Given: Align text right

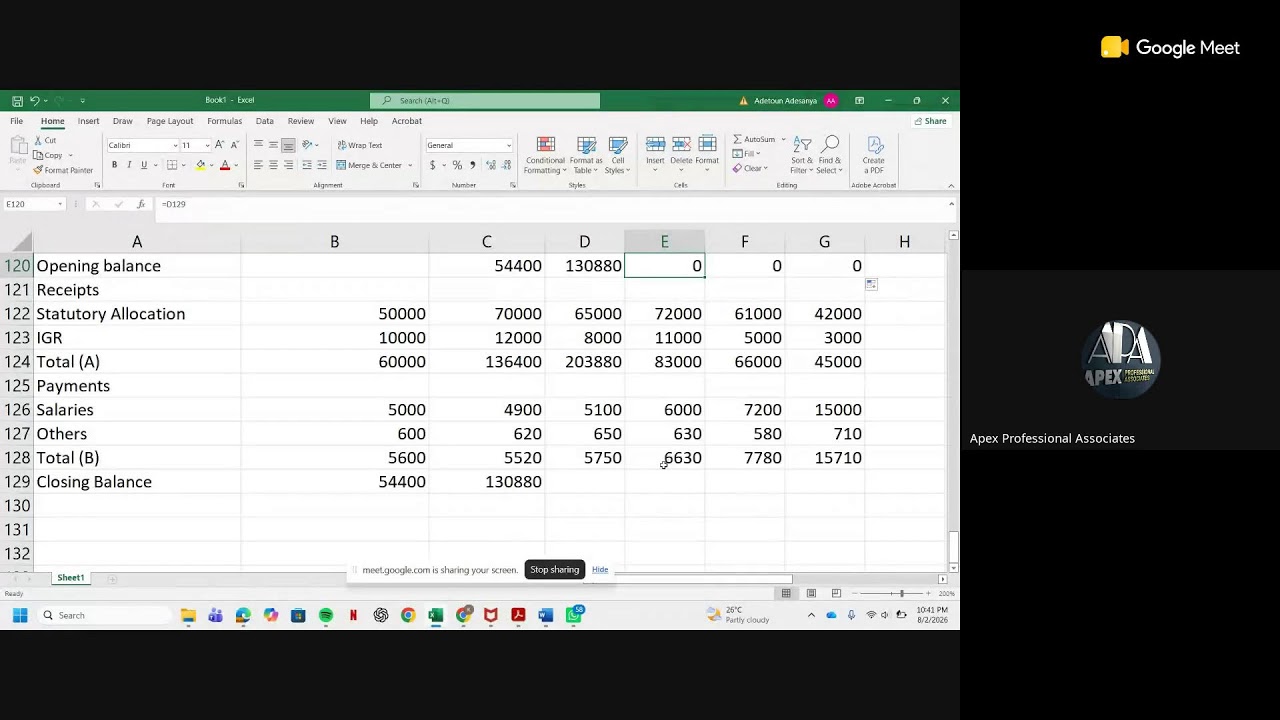Looking at the screenshot, I should [x=288, y=165].
